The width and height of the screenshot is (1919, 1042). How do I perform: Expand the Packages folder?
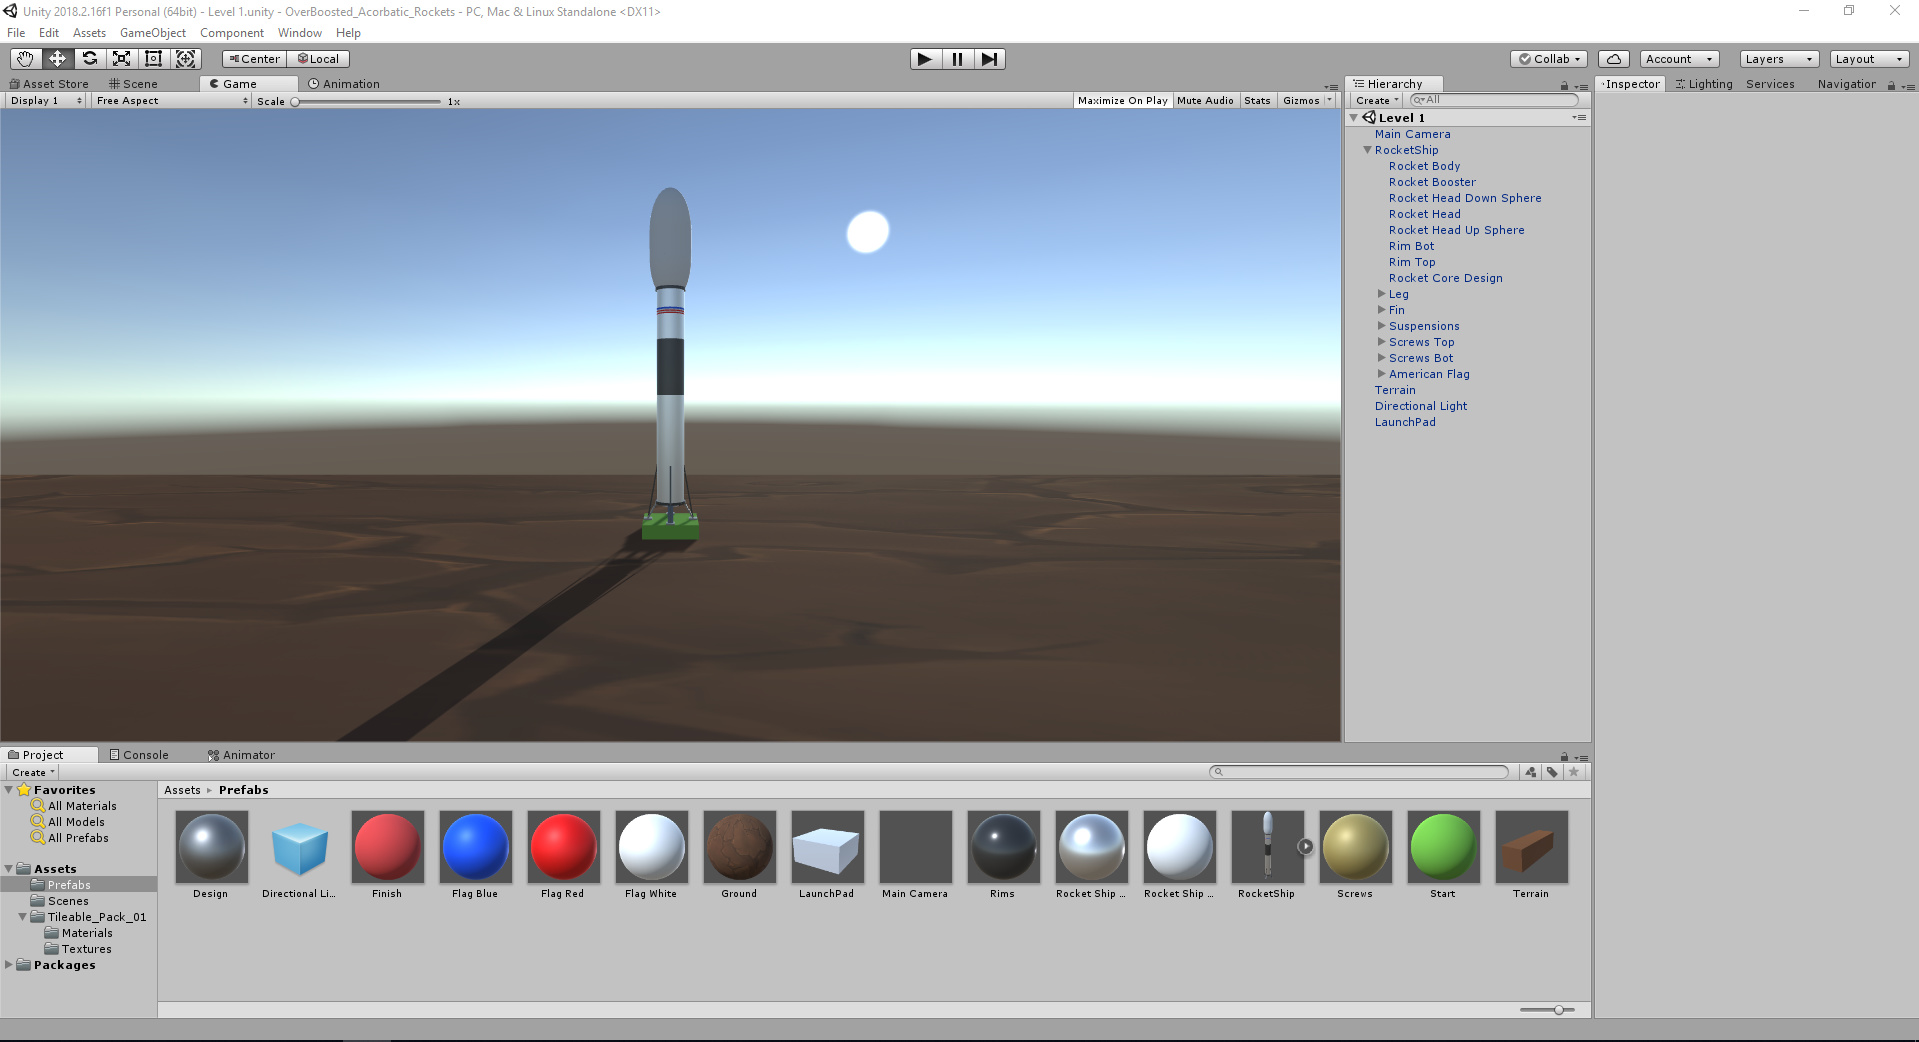[x=9, y=965]
